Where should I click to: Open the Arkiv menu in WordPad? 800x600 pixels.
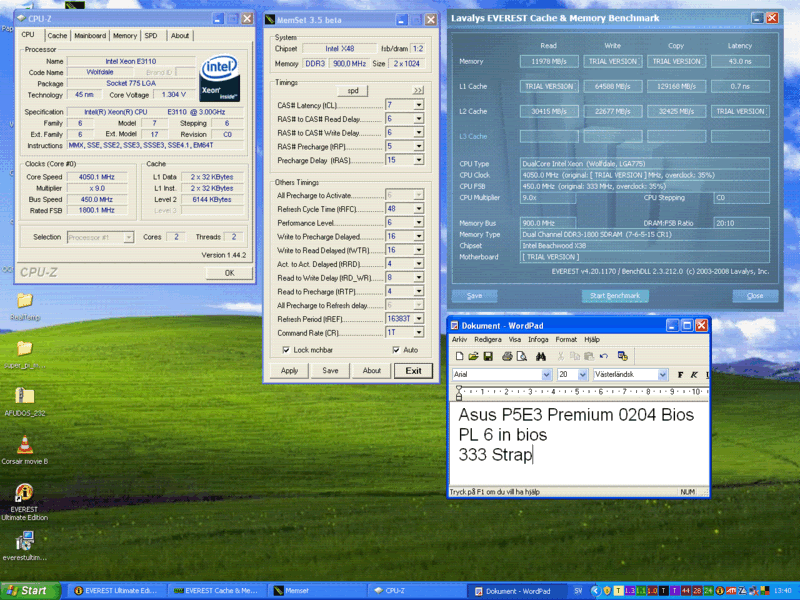point(459,339)
